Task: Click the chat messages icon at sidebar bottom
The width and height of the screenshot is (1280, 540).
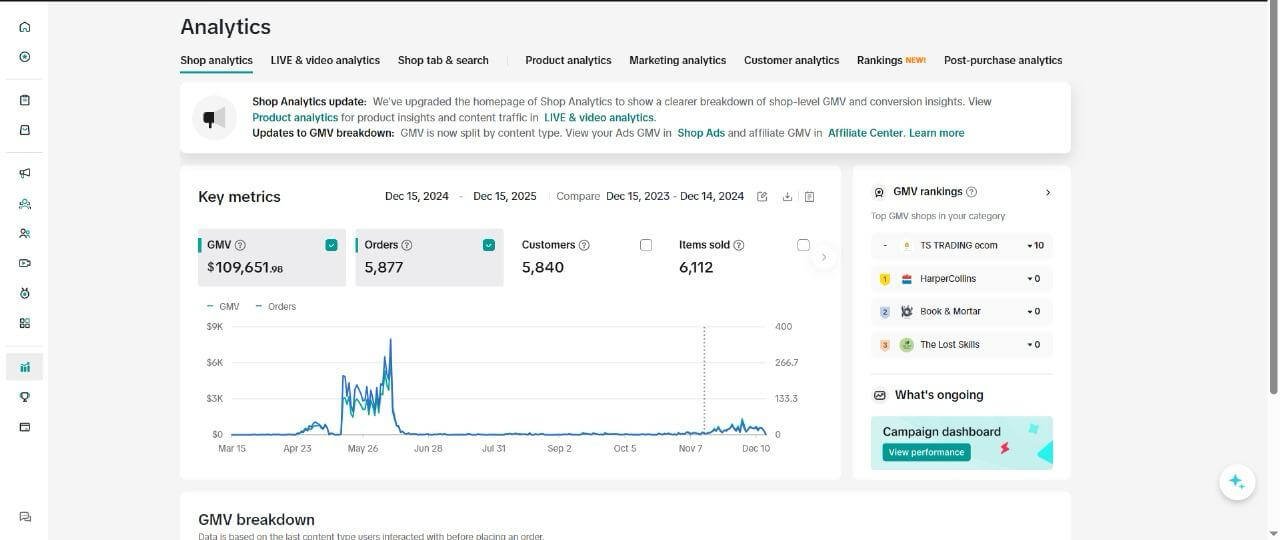Action: coord(25,517)
